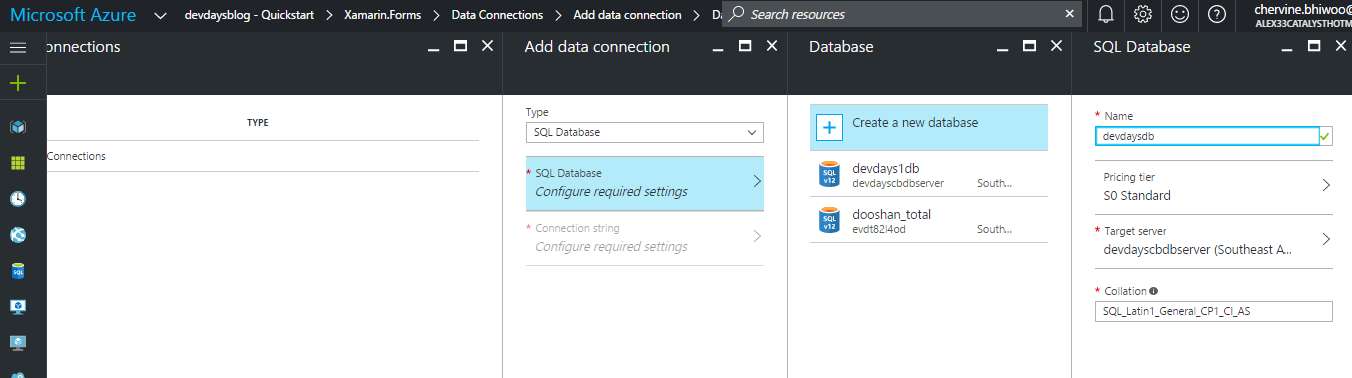Click the green plus New resource icon
1352x378 pixels.
[17, 83]
